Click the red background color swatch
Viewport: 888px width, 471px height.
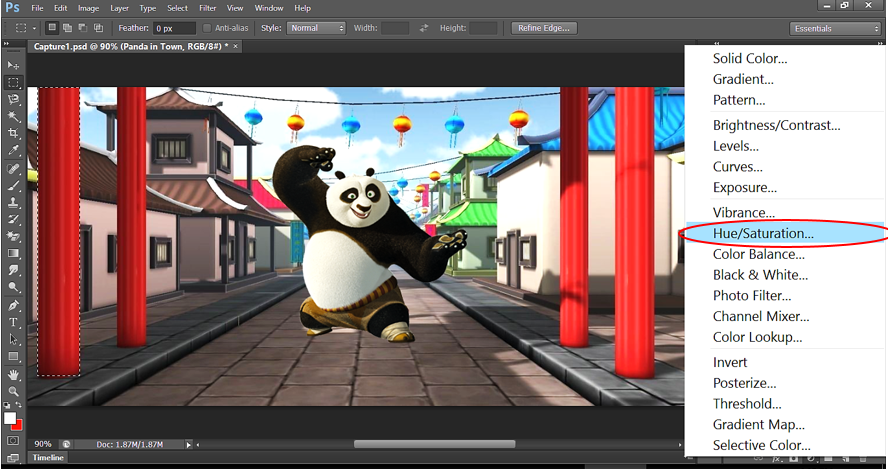pos(18,426)
